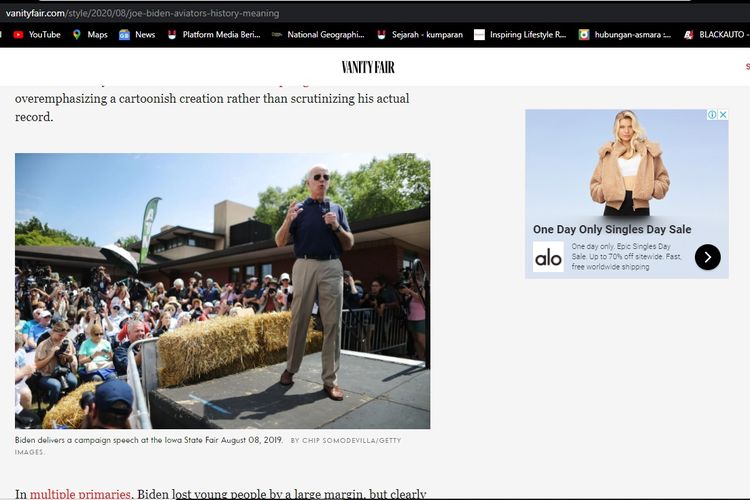Viewport: 750px width, 500px height.
Task: Open the "multiple primaries" link
Action: pyautogui.click(x=79, y=494)
